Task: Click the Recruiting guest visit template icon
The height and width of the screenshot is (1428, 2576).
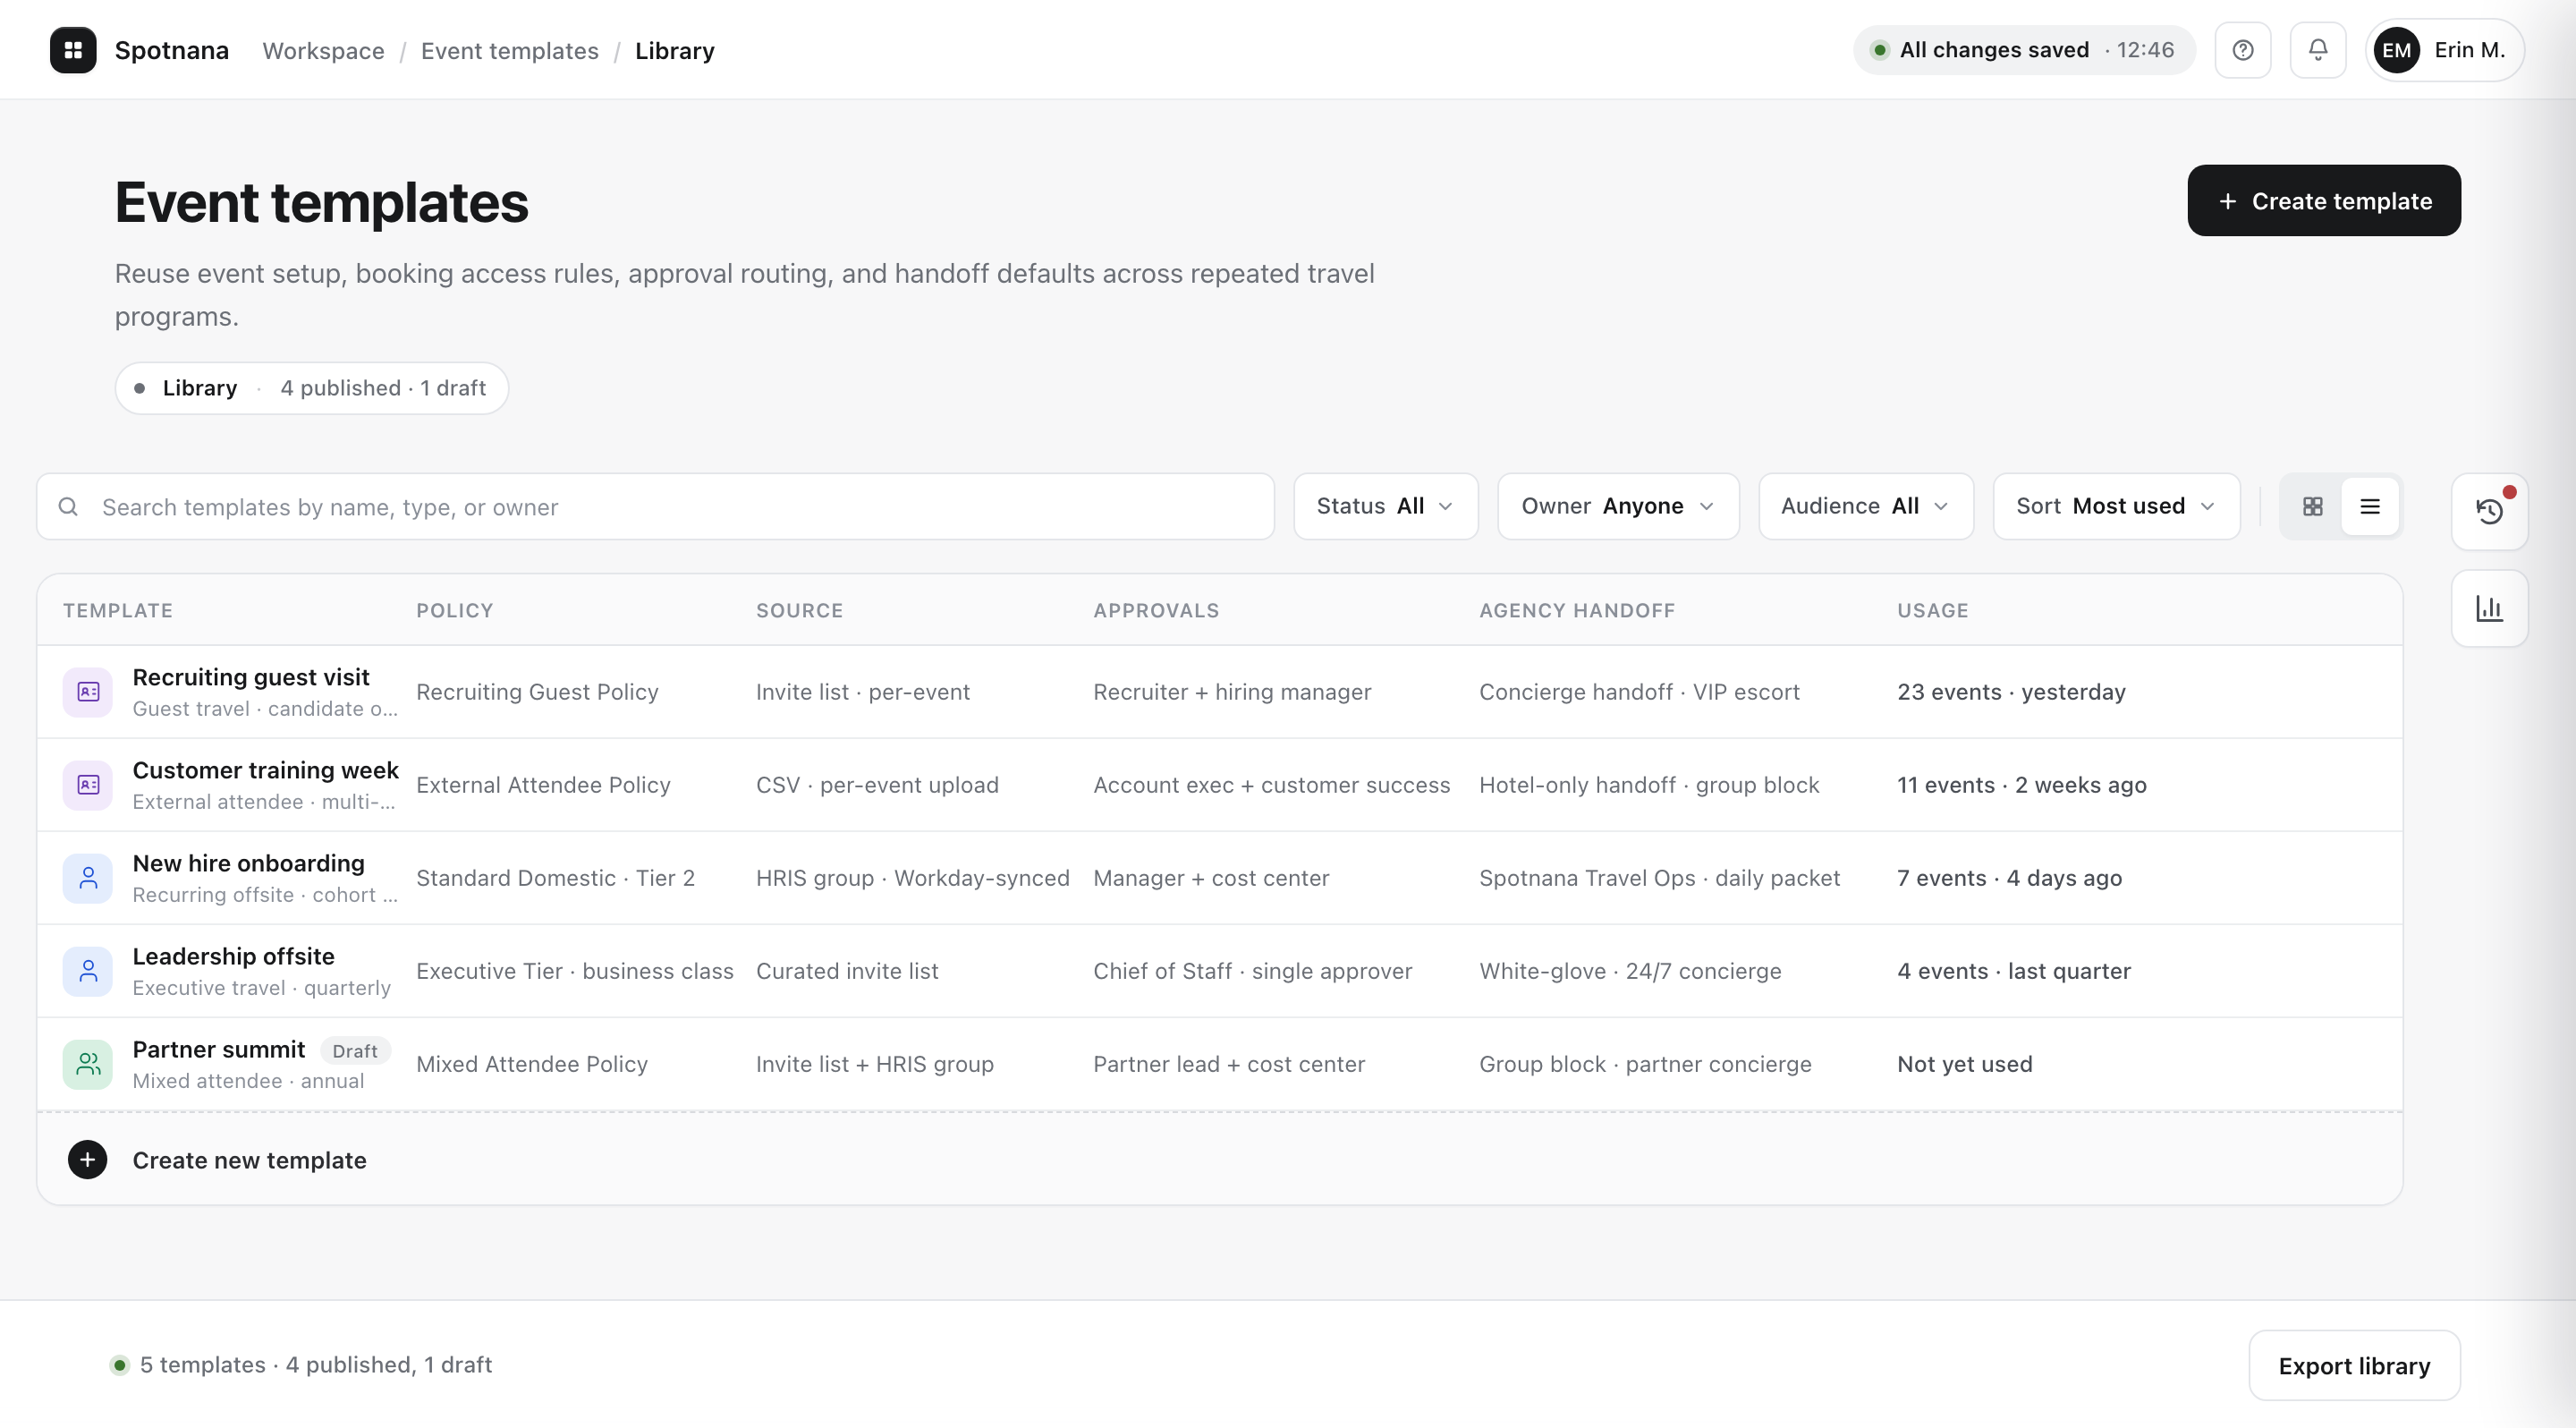Action: [x=88, y=692]
